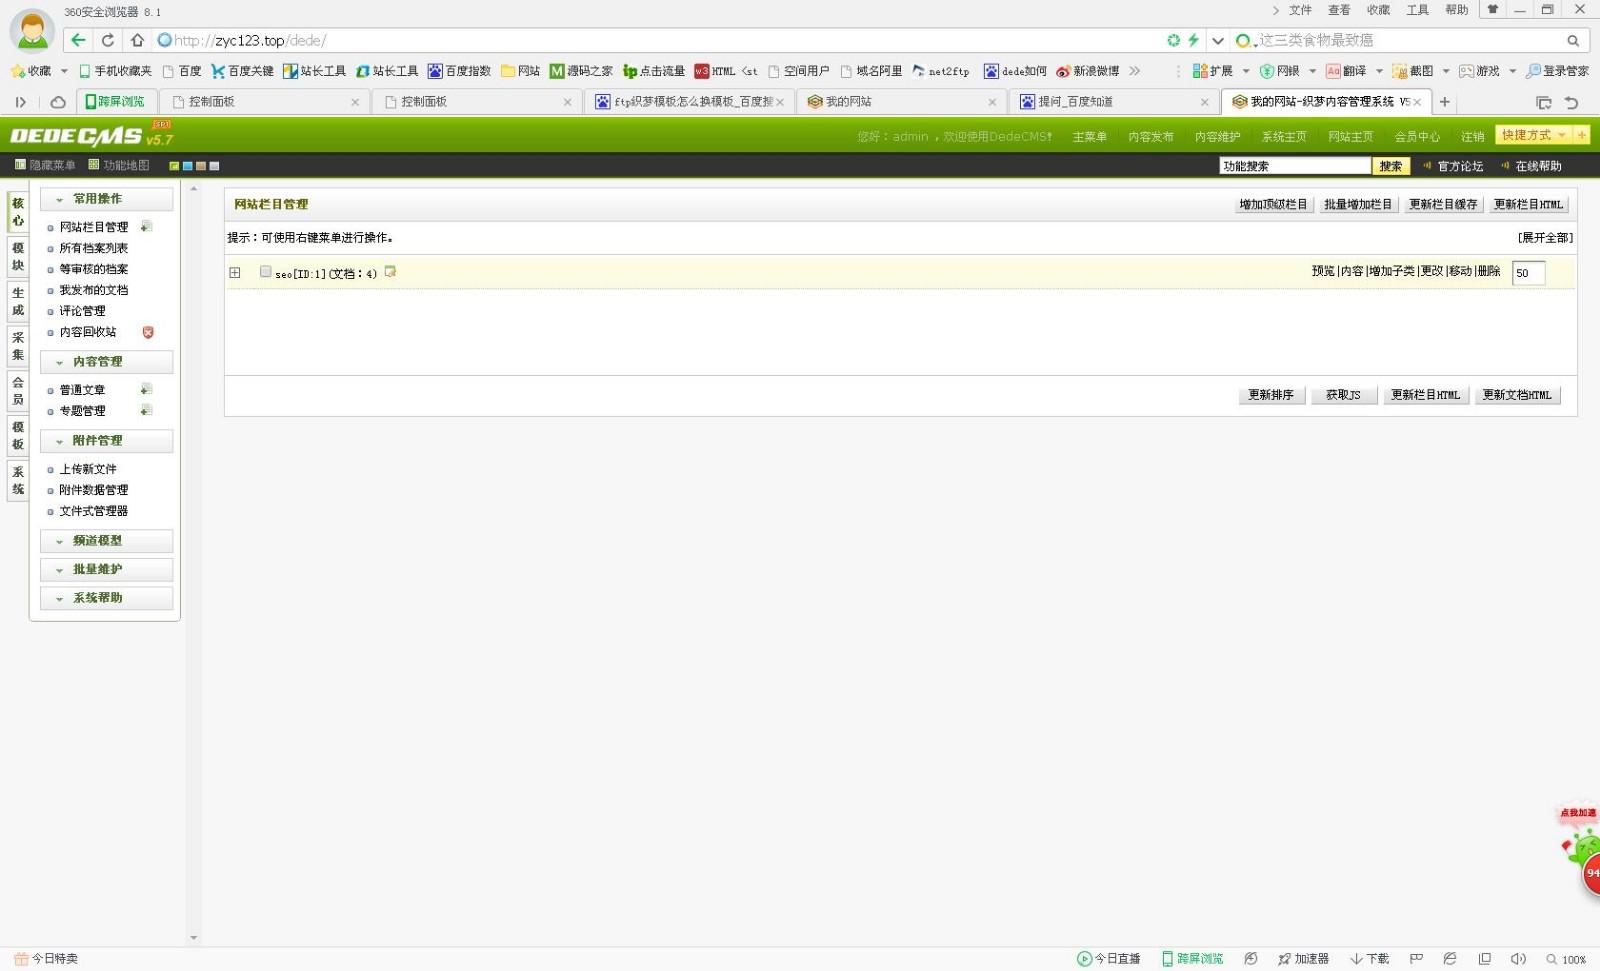Image resolution: width=1600 pixels, height=971 pixels.
Task: Switch to the 会员 side tab
Action: click(18, 391)
